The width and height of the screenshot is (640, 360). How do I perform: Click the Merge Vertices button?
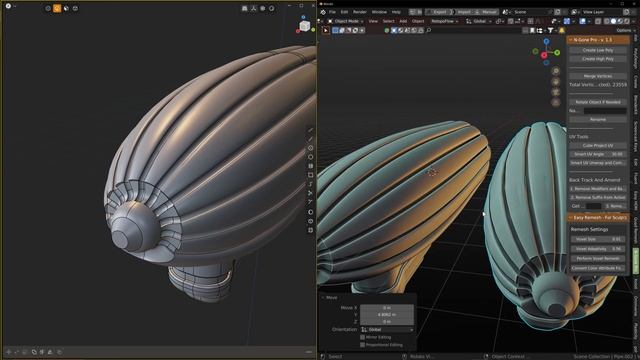598,76
